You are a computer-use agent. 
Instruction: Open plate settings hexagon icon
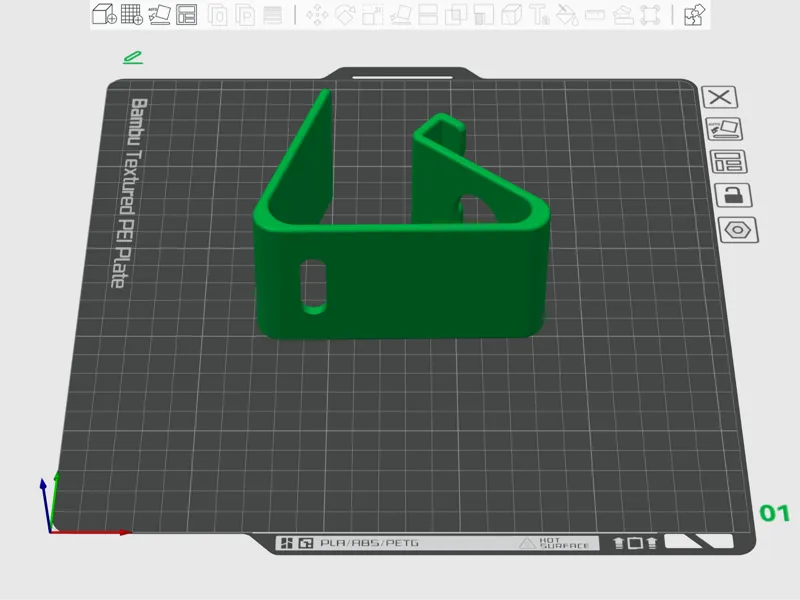[738, 230]
